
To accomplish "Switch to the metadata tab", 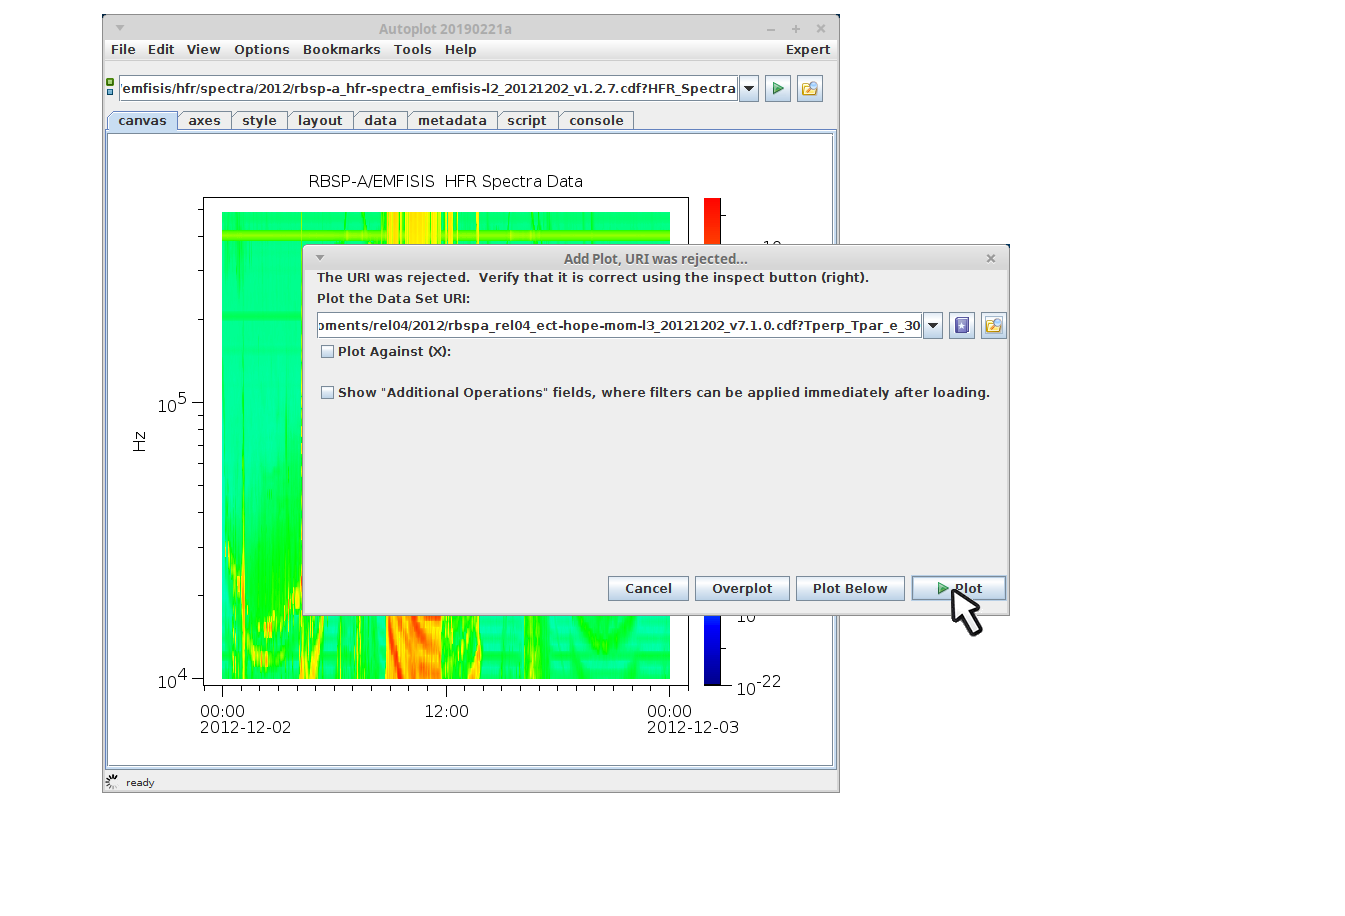I will (452, 121).
